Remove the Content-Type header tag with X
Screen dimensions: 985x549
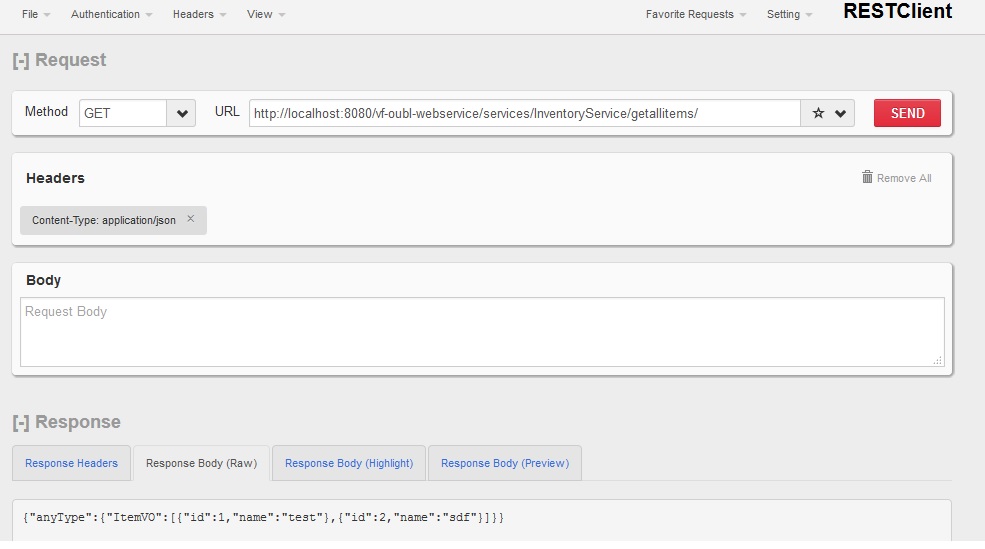(190, 219)
